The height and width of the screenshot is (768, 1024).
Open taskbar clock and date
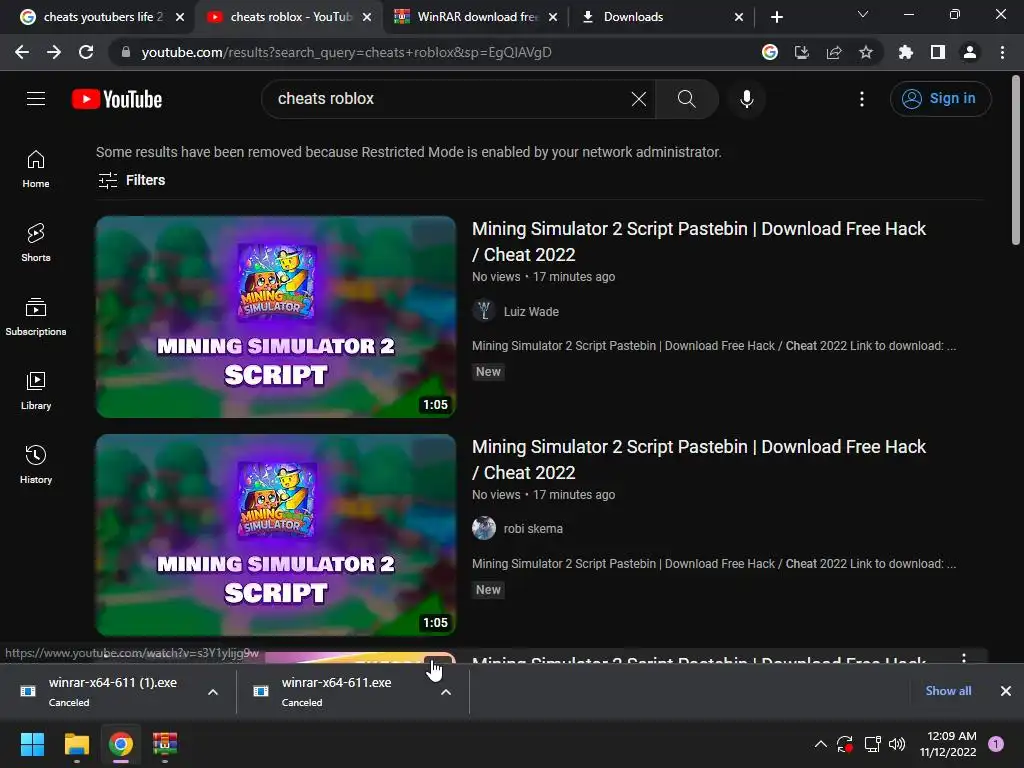(948, 744)
